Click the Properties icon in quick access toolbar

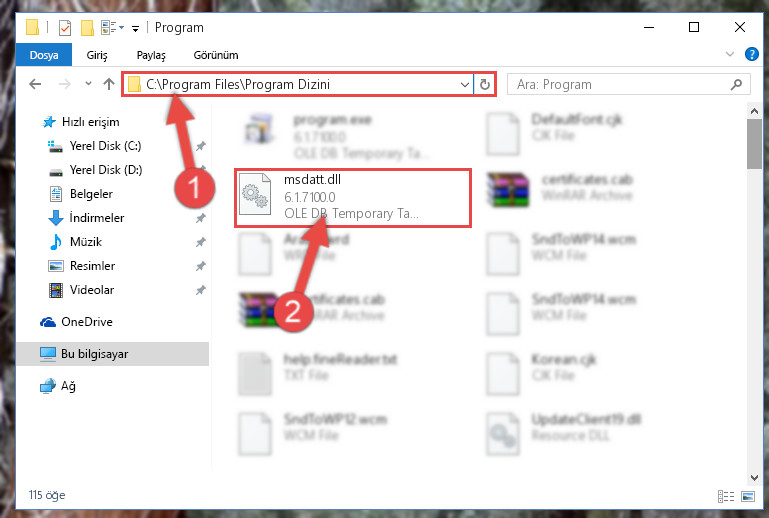[65, 27]
